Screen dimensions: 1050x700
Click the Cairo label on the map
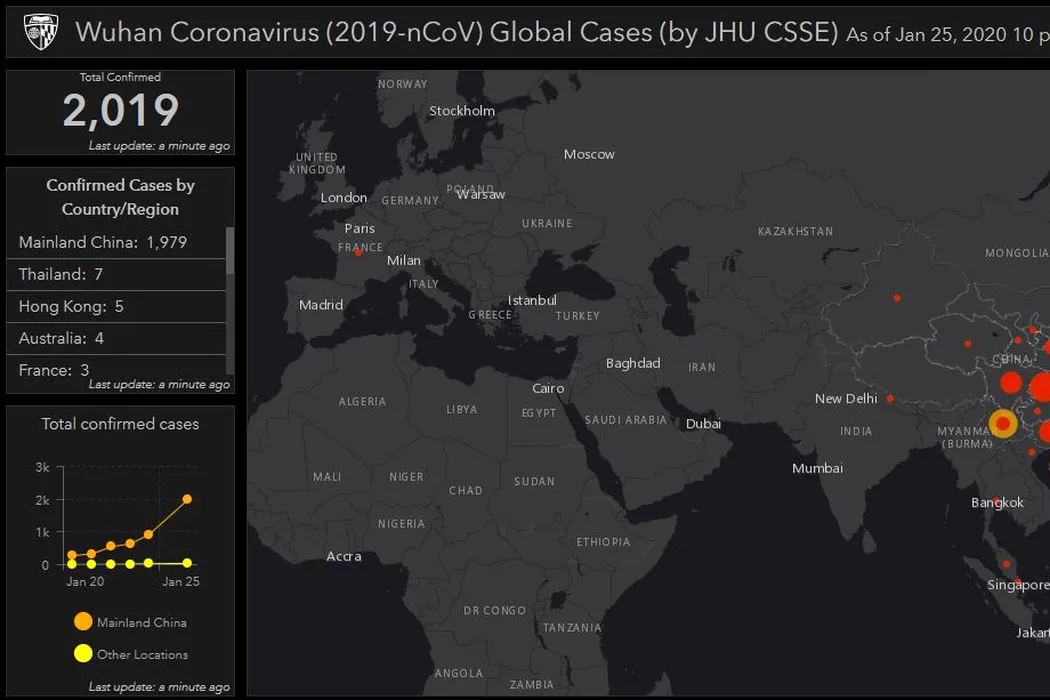coord(548,389)
